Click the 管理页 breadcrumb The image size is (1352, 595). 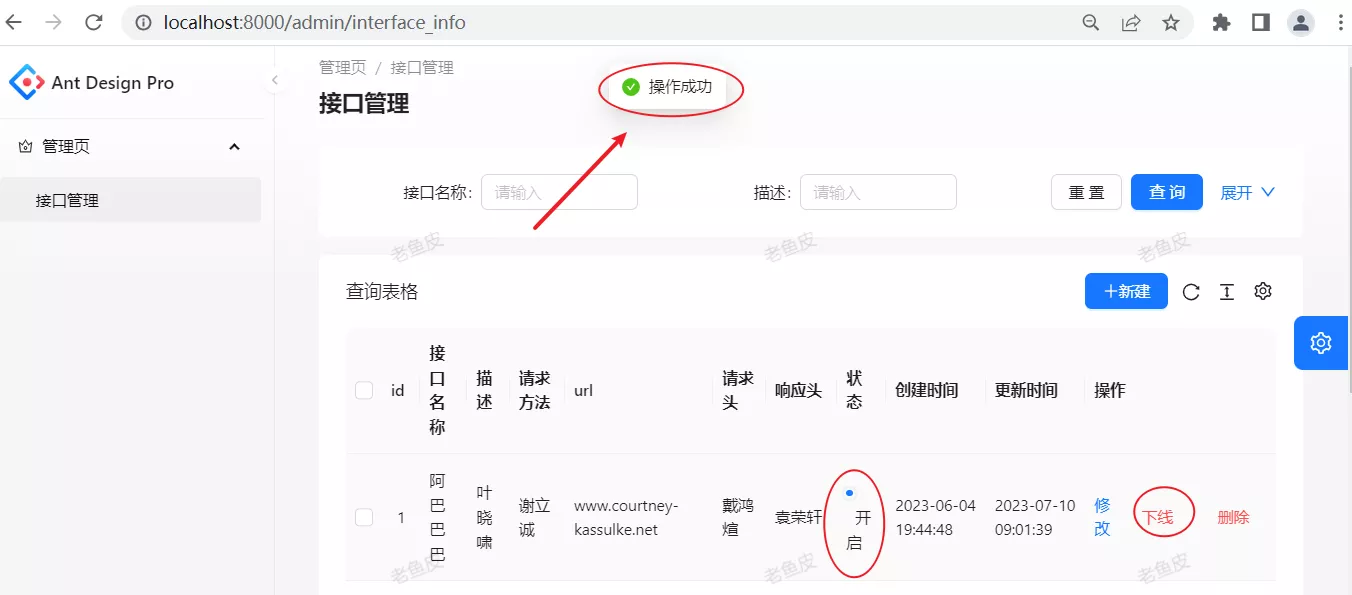342,67
